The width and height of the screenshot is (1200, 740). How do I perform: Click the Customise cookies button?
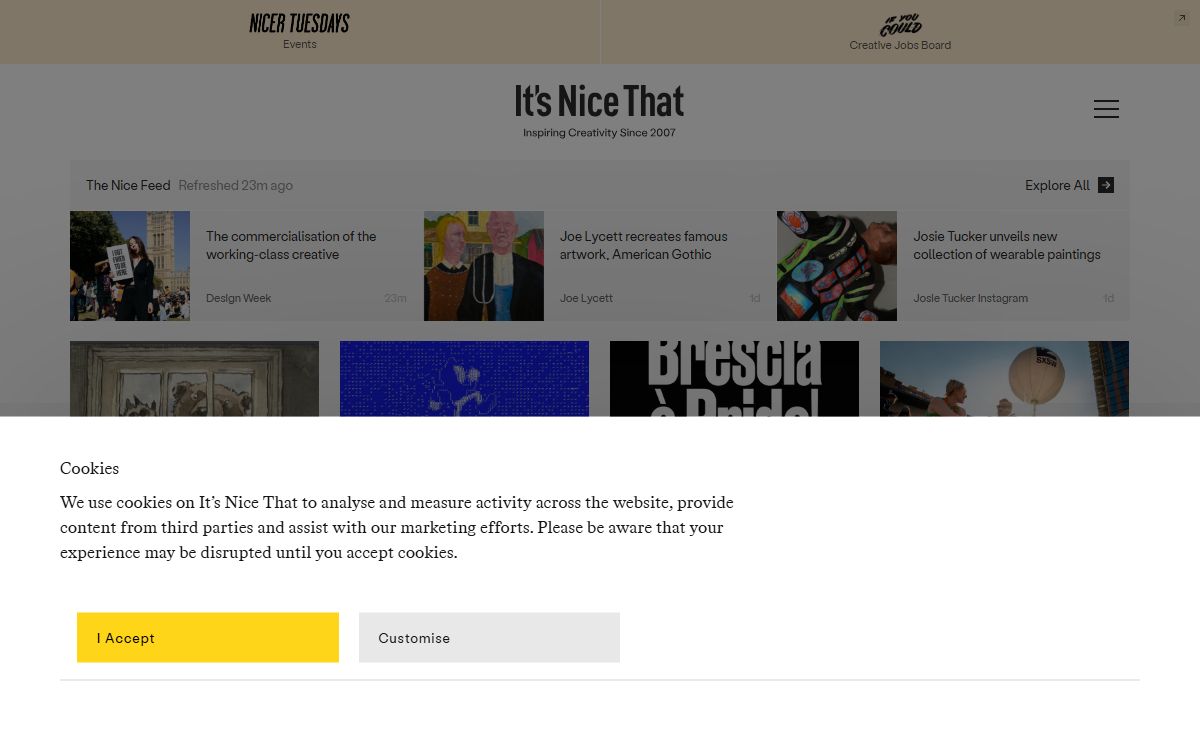(x=489, y=638)
